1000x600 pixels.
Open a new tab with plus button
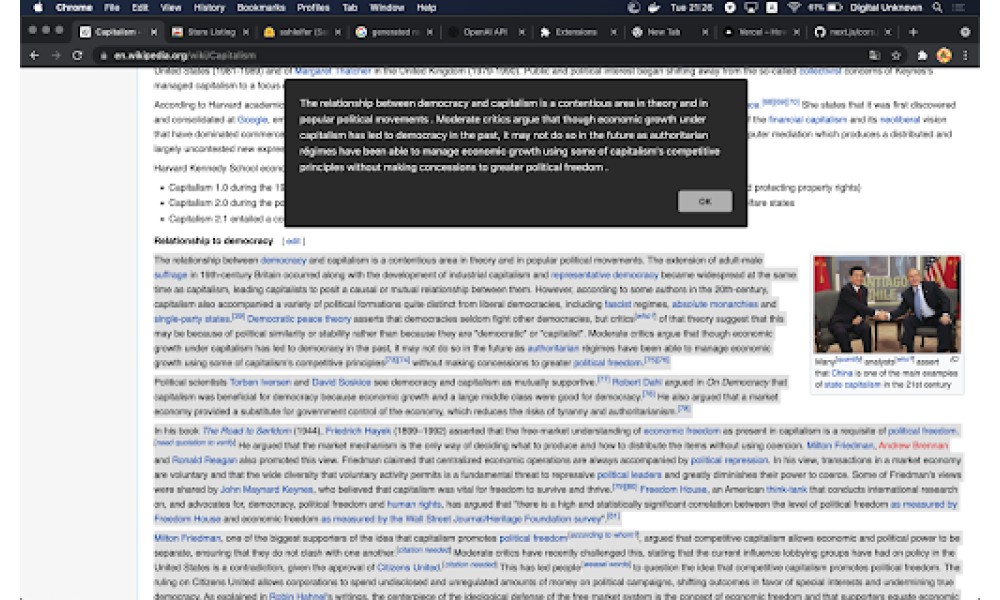(x=913, y=32)
